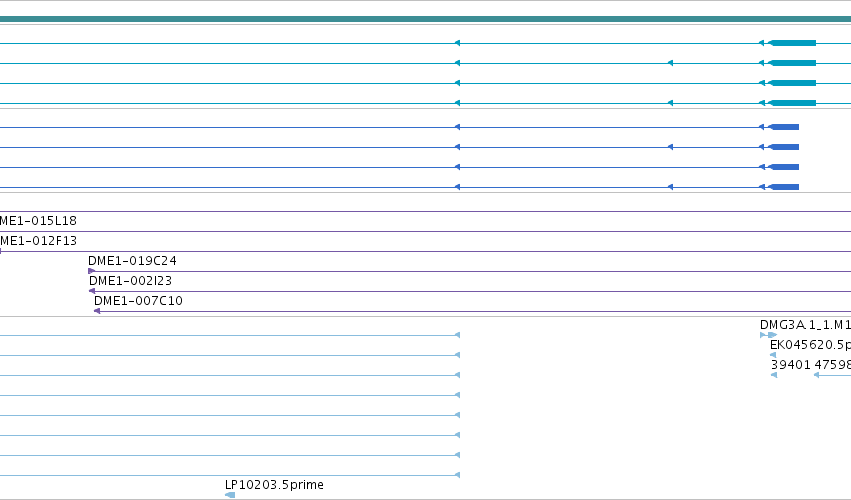
Task: Click thick exon block of topmost cyan transcript
Action: click(x=793, y=43)
